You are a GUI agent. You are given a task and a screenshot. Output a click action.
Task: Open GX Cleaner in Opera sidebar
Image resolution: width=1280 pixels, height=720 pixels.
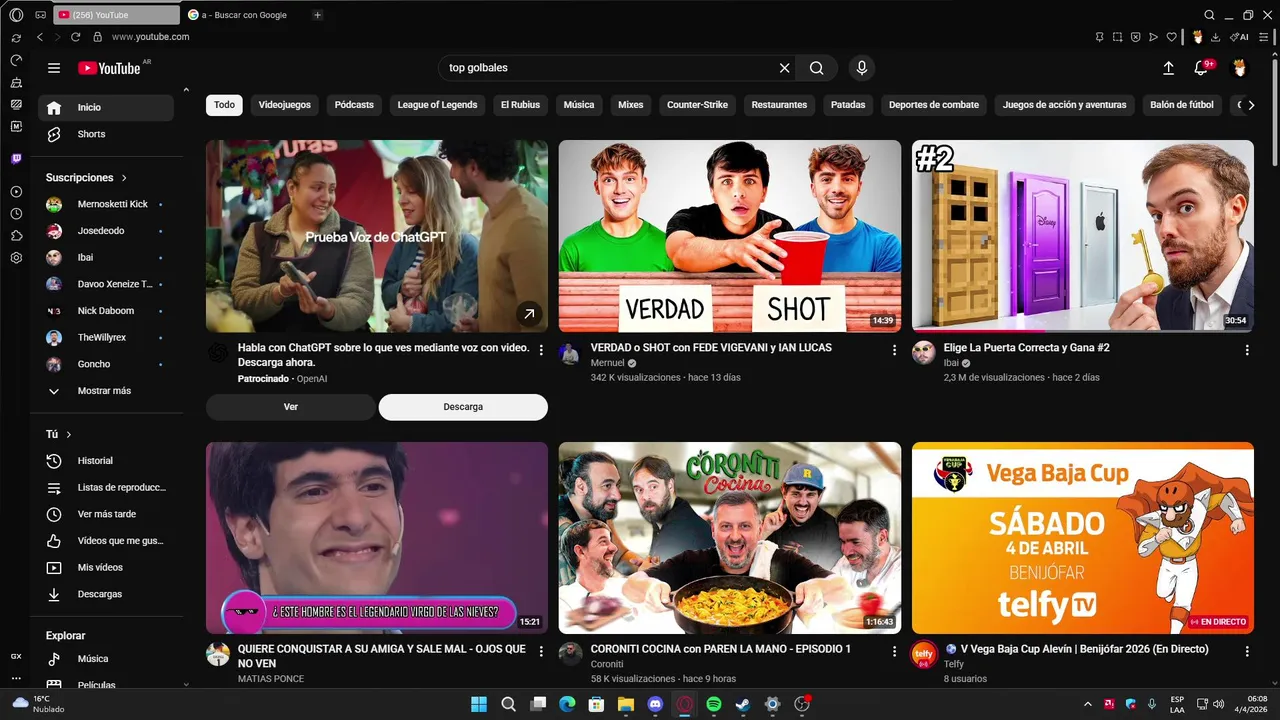16,82
